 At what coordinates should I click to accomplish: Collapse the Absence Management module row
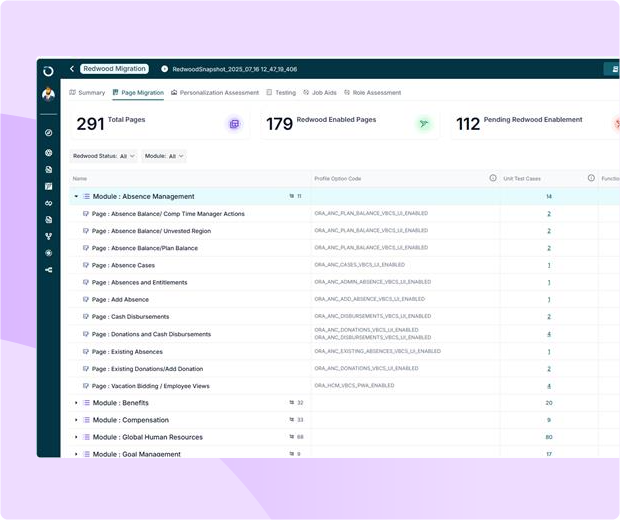pyautogui.click(x=76, y=197)
